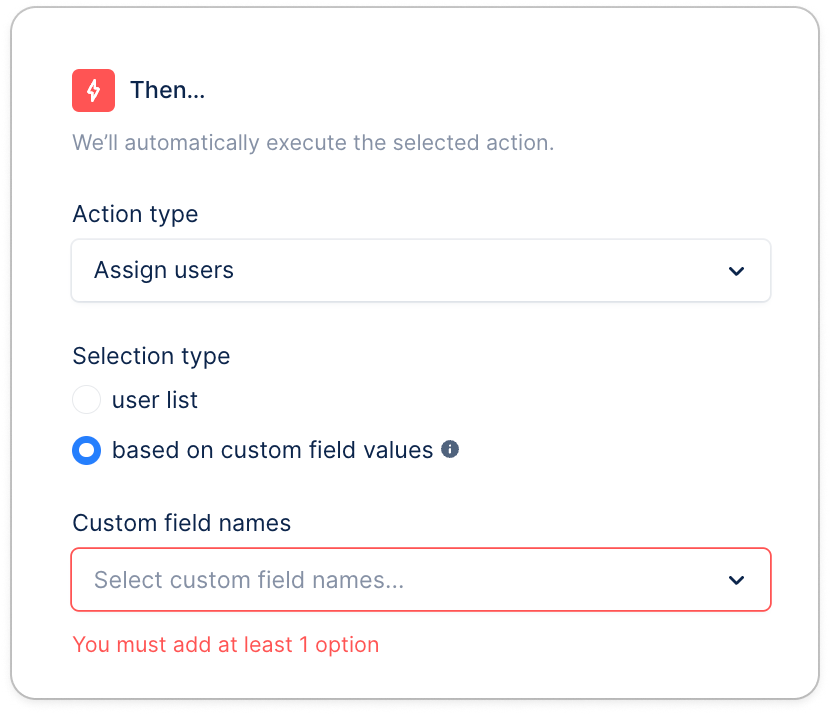Select the user list radio button

(x=86, y=400)
